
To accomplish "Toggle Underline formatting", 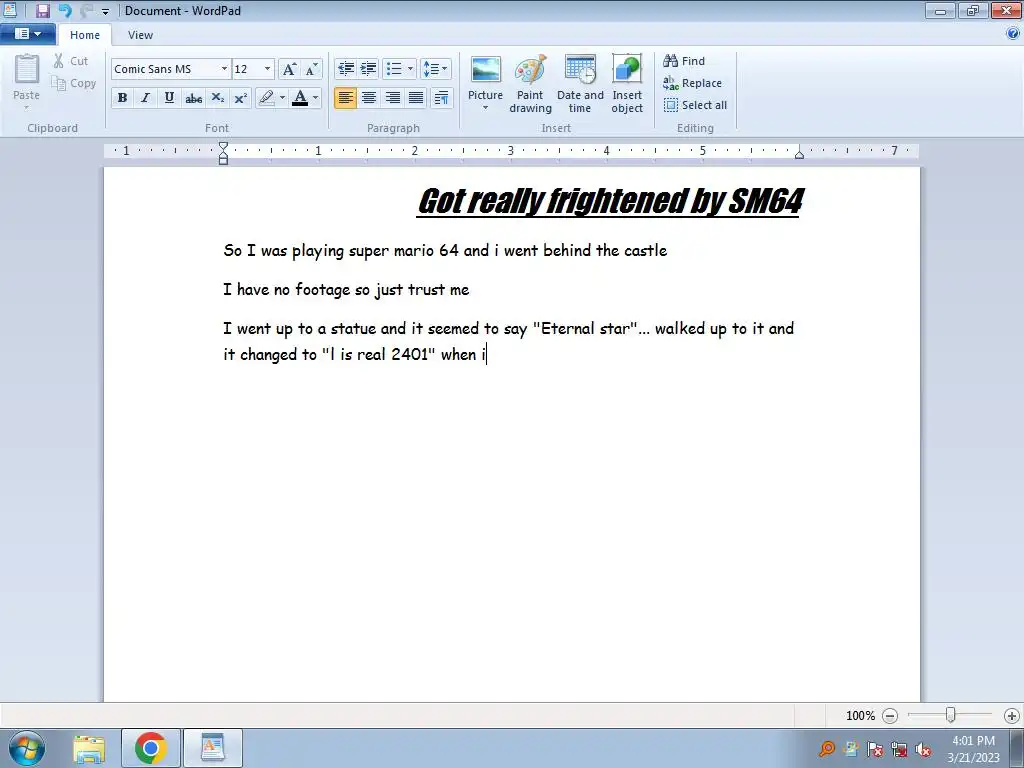I will tap(169, 98).
